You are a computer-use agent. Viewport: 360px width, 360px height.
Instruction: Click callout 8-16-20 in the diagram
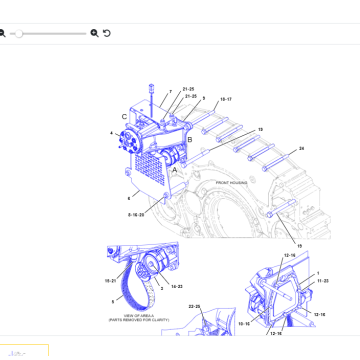point(136,215)
